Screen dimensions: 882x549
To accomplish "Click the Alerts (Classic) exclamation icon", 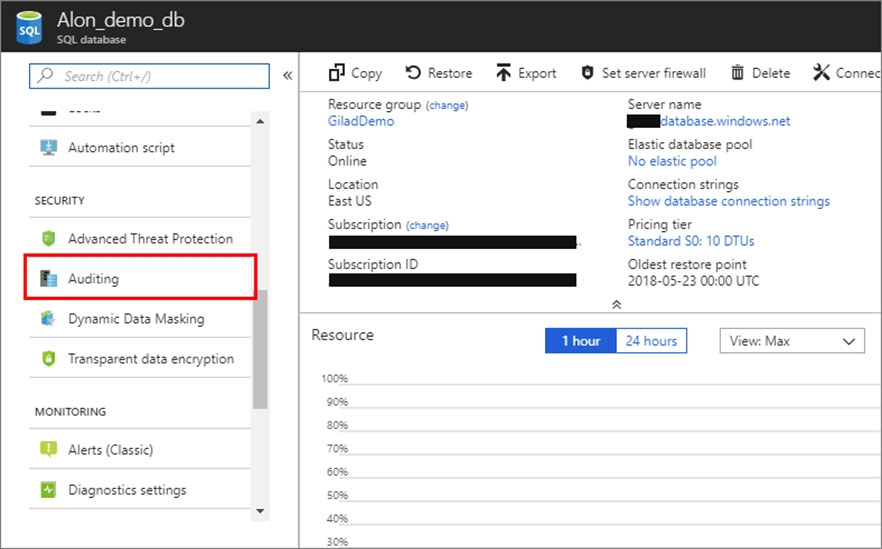I will click(x=48, y=449).
